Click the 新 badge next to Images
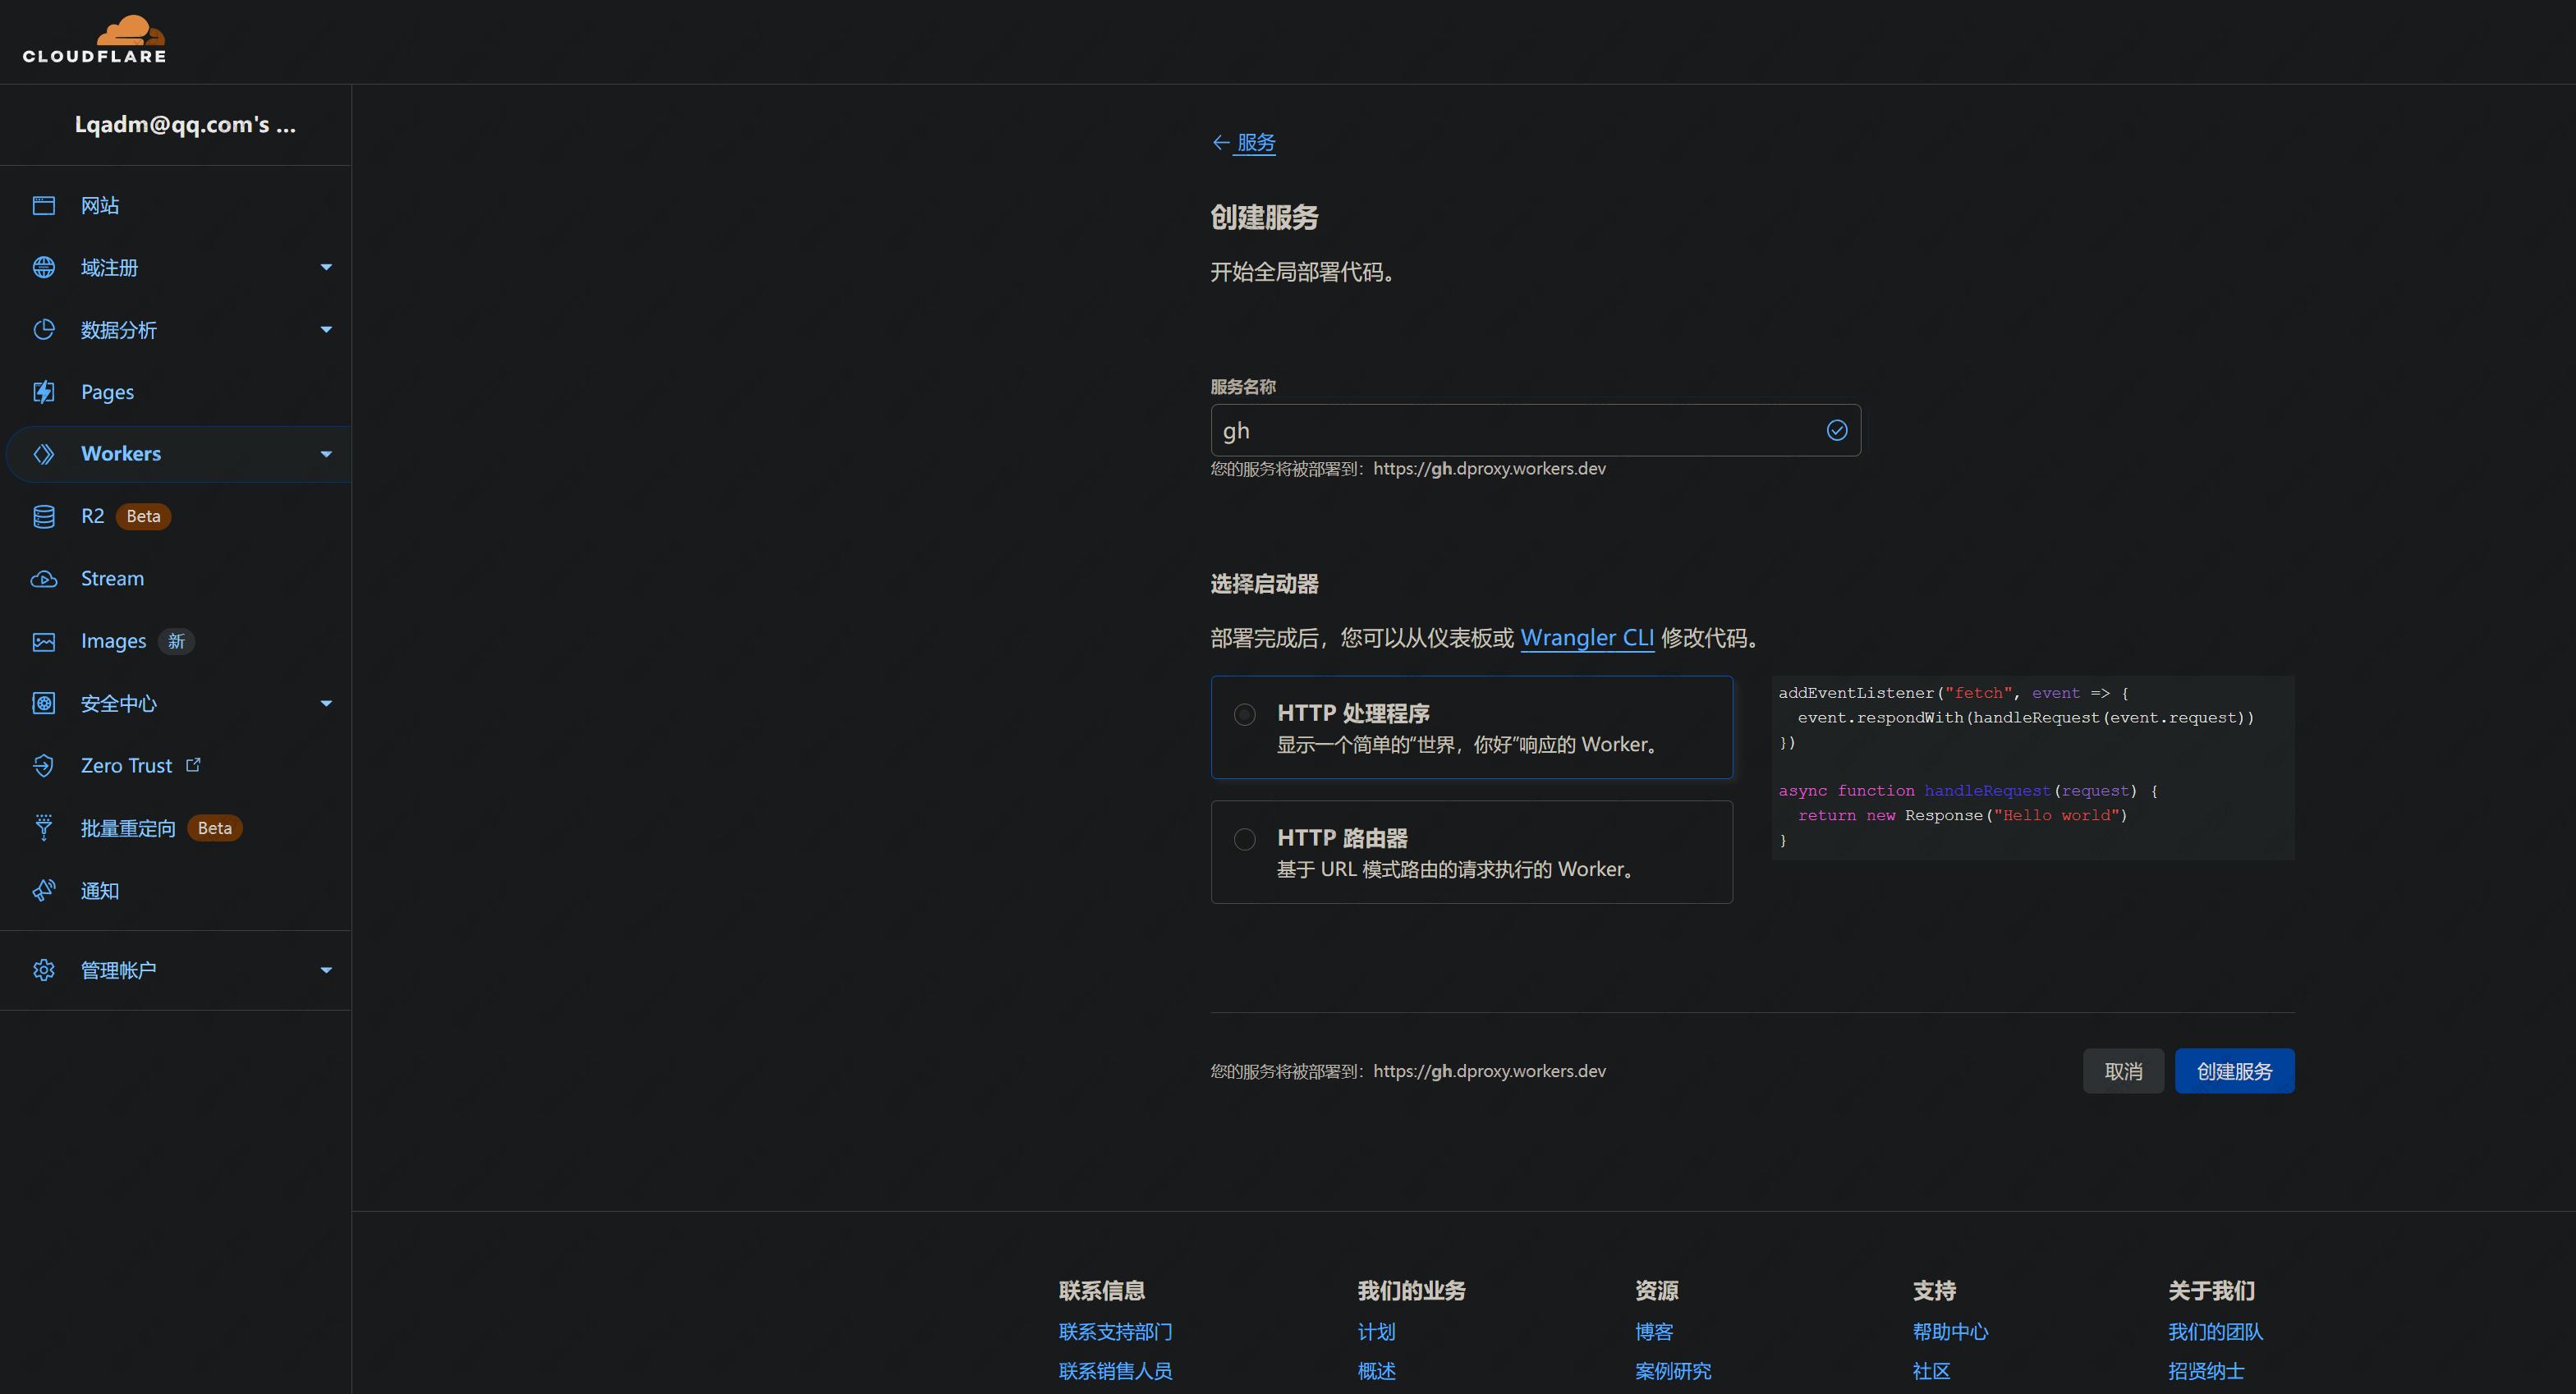Viewport: 2576px width, 1394px height. point(176,641)
